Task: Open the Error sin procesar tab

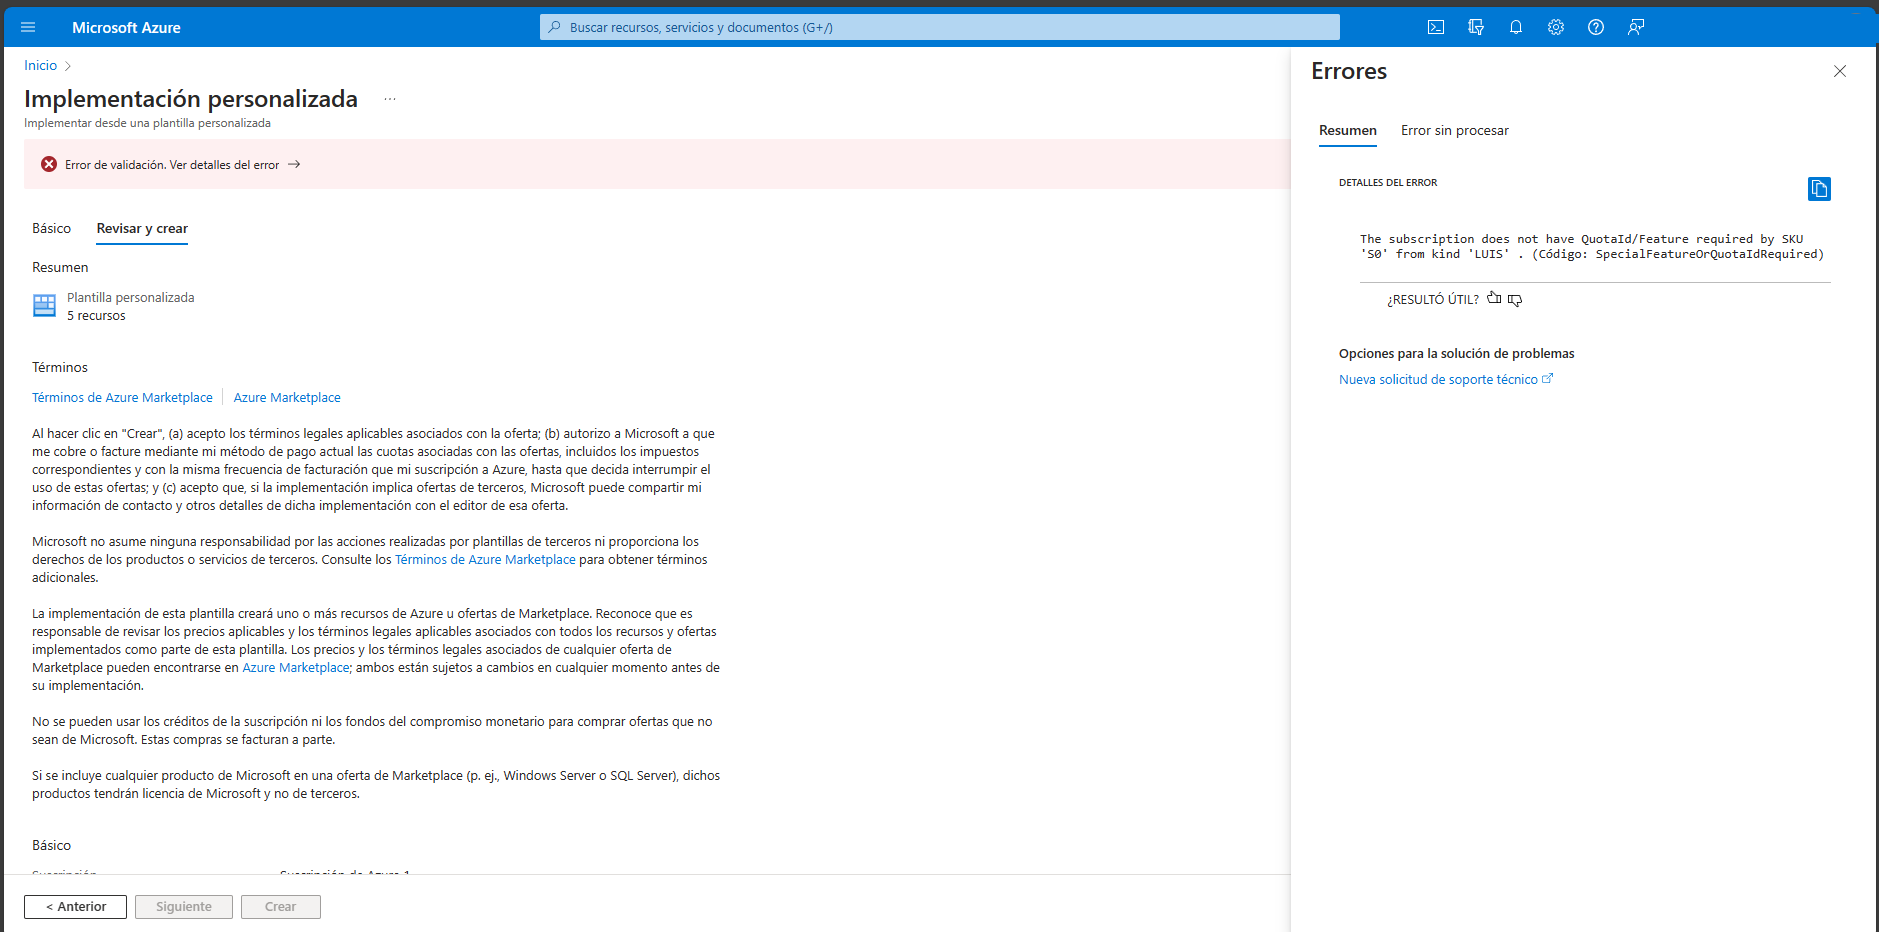Action: coord(1455,130)
